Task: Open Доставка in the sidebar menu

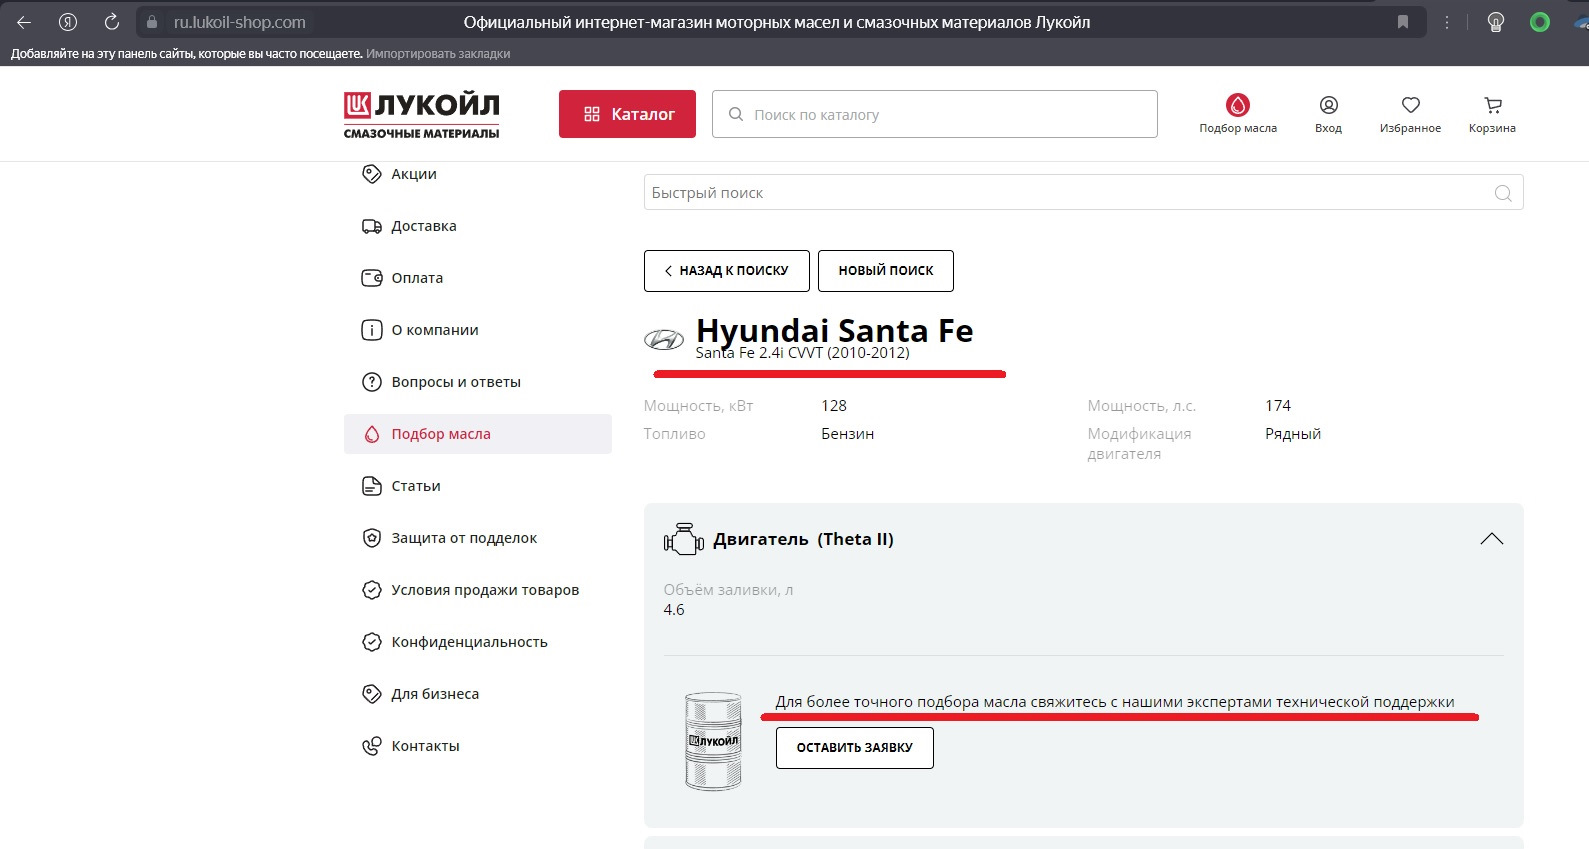Action: tap(423, 226)
